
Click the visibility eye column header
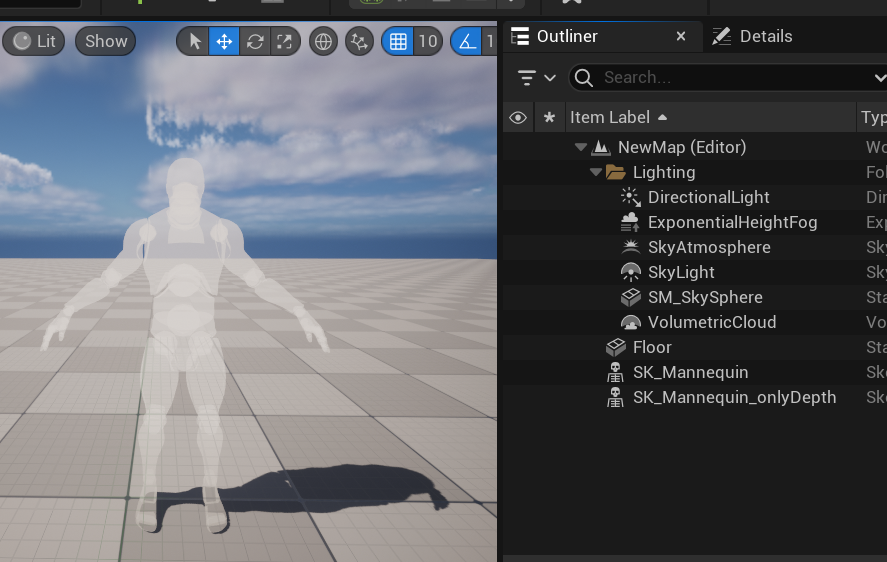(518, 117)
